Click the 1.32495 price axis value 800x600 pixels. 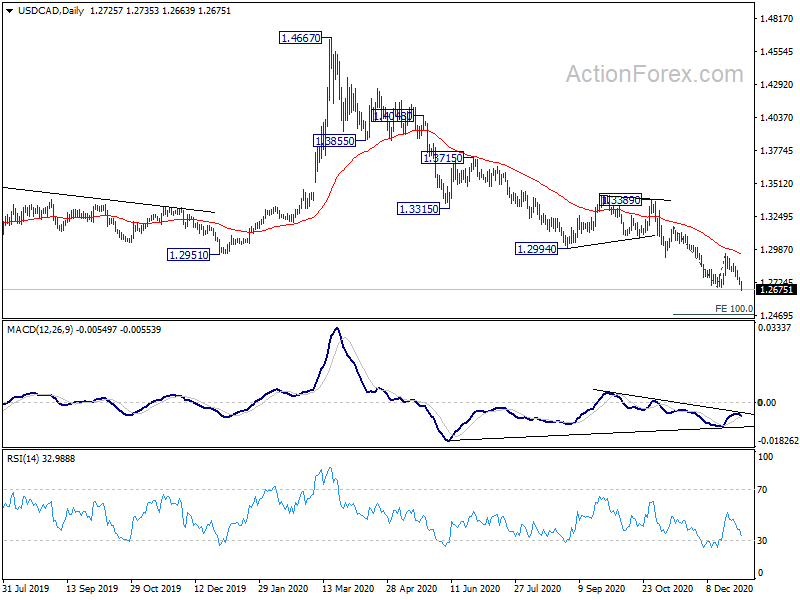click(776, 217)
